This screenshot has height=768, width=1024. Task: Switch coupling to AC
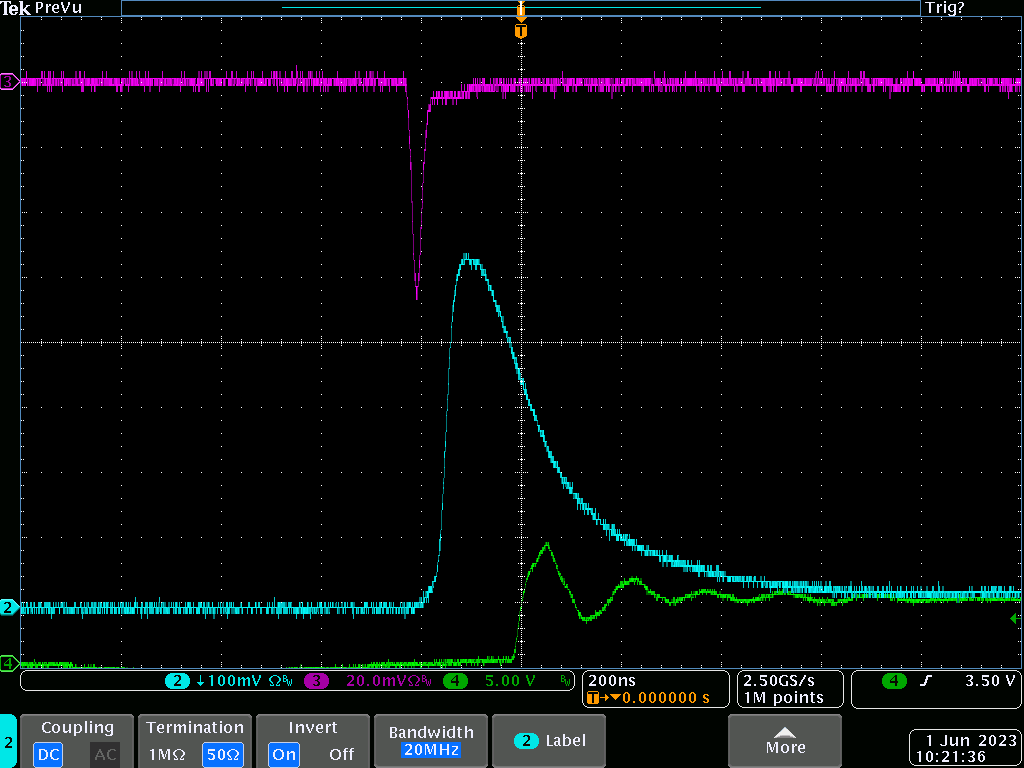pos(105,754)
